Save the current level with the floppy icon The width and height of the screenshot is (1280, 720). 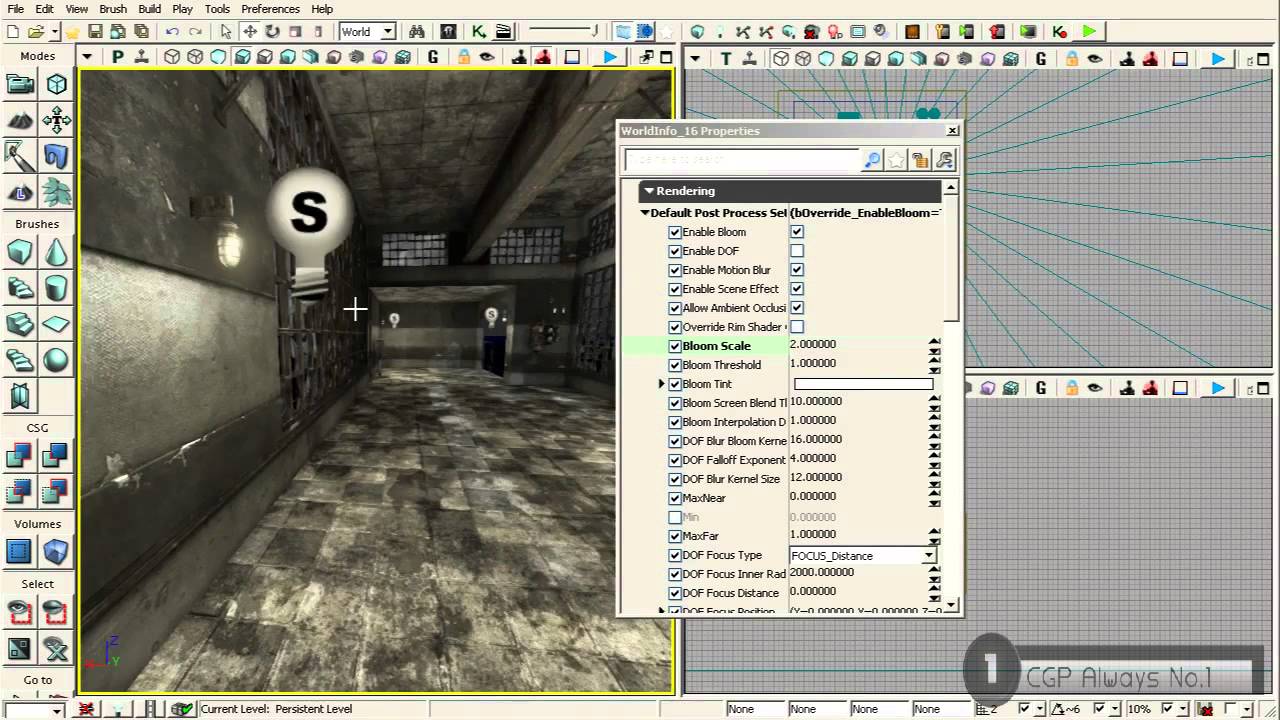coord(95,32)
